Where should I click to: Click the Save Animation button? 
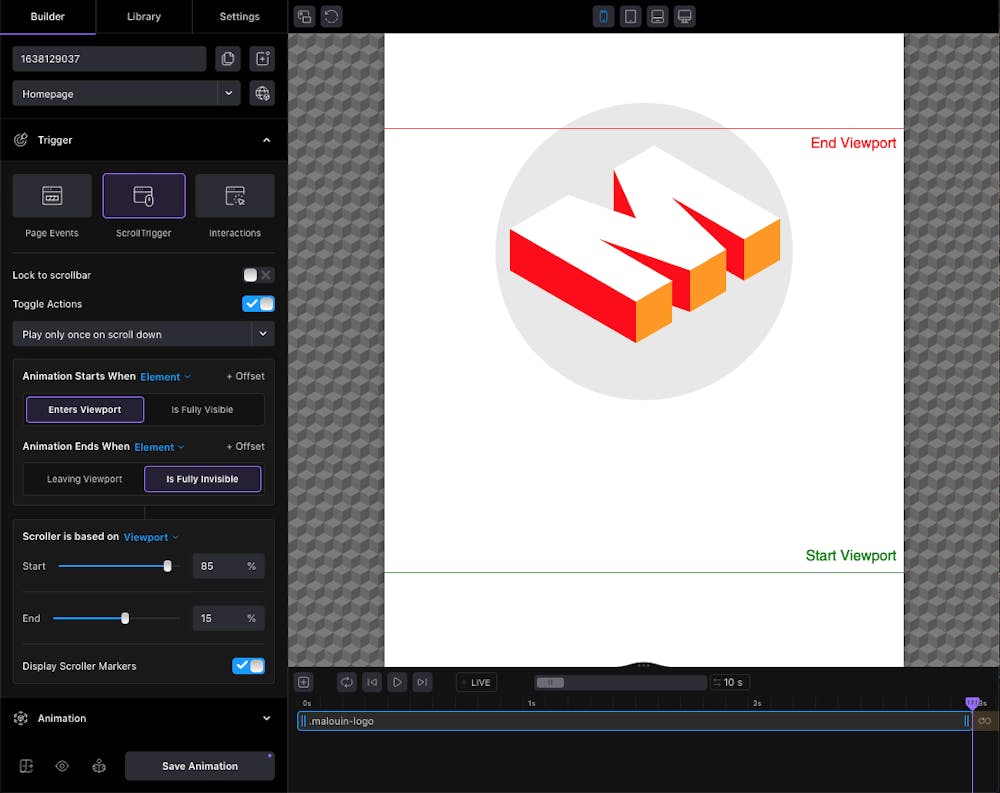pyautogui.click(x=200, y=766)
